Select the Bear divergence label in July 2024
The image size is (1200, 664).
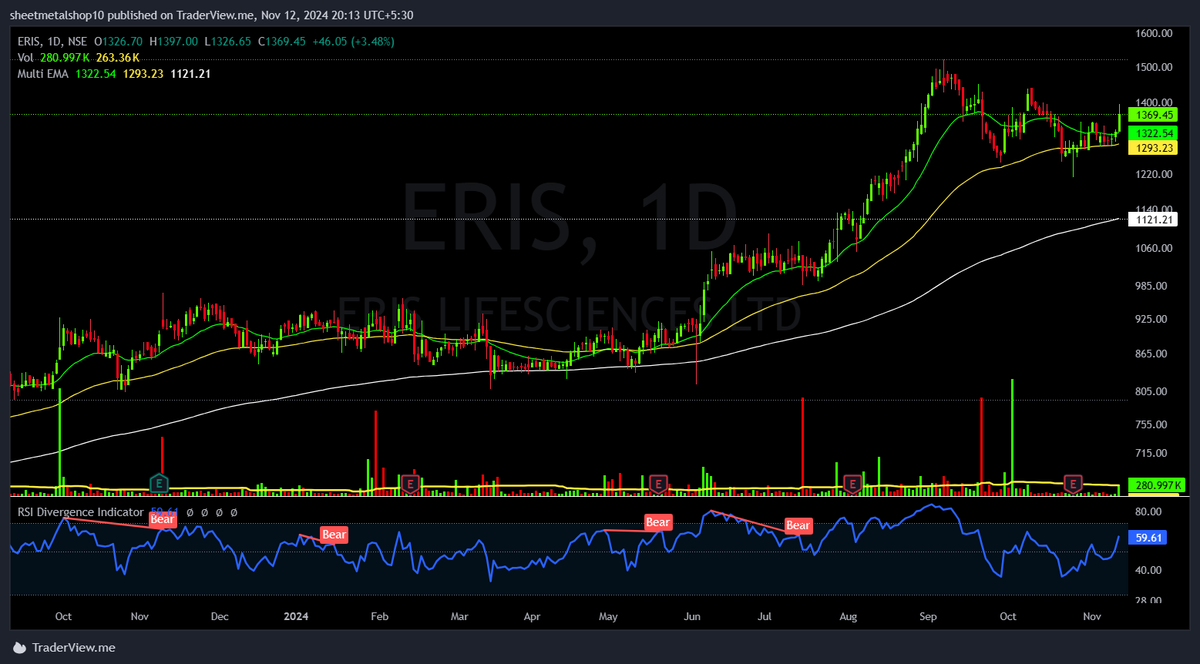pos(799,525)
